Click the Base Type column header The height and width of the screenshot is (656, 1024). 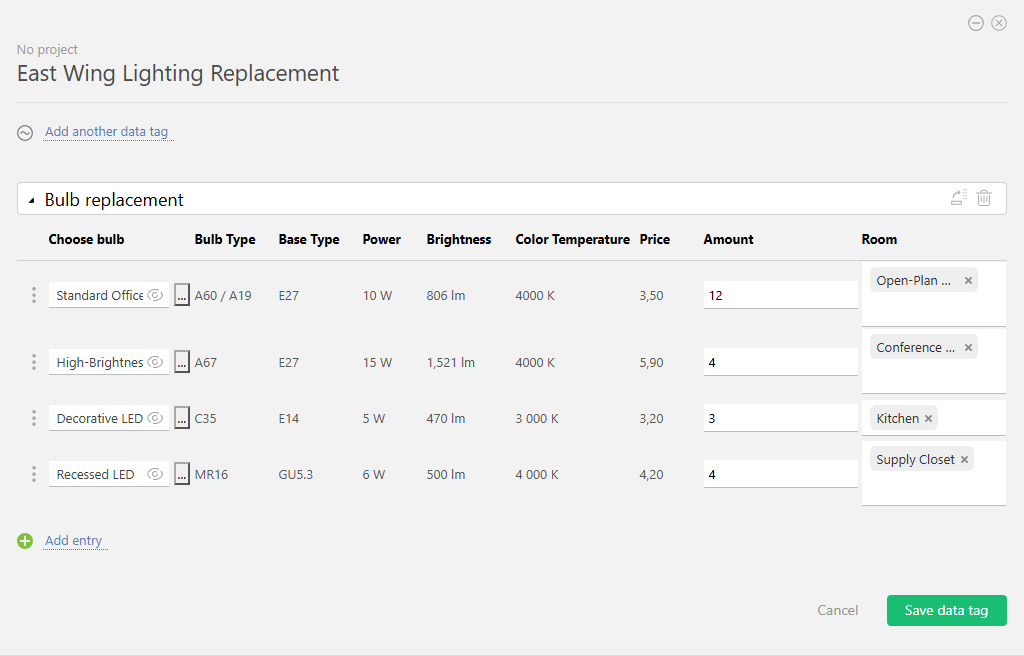[309, 239]
